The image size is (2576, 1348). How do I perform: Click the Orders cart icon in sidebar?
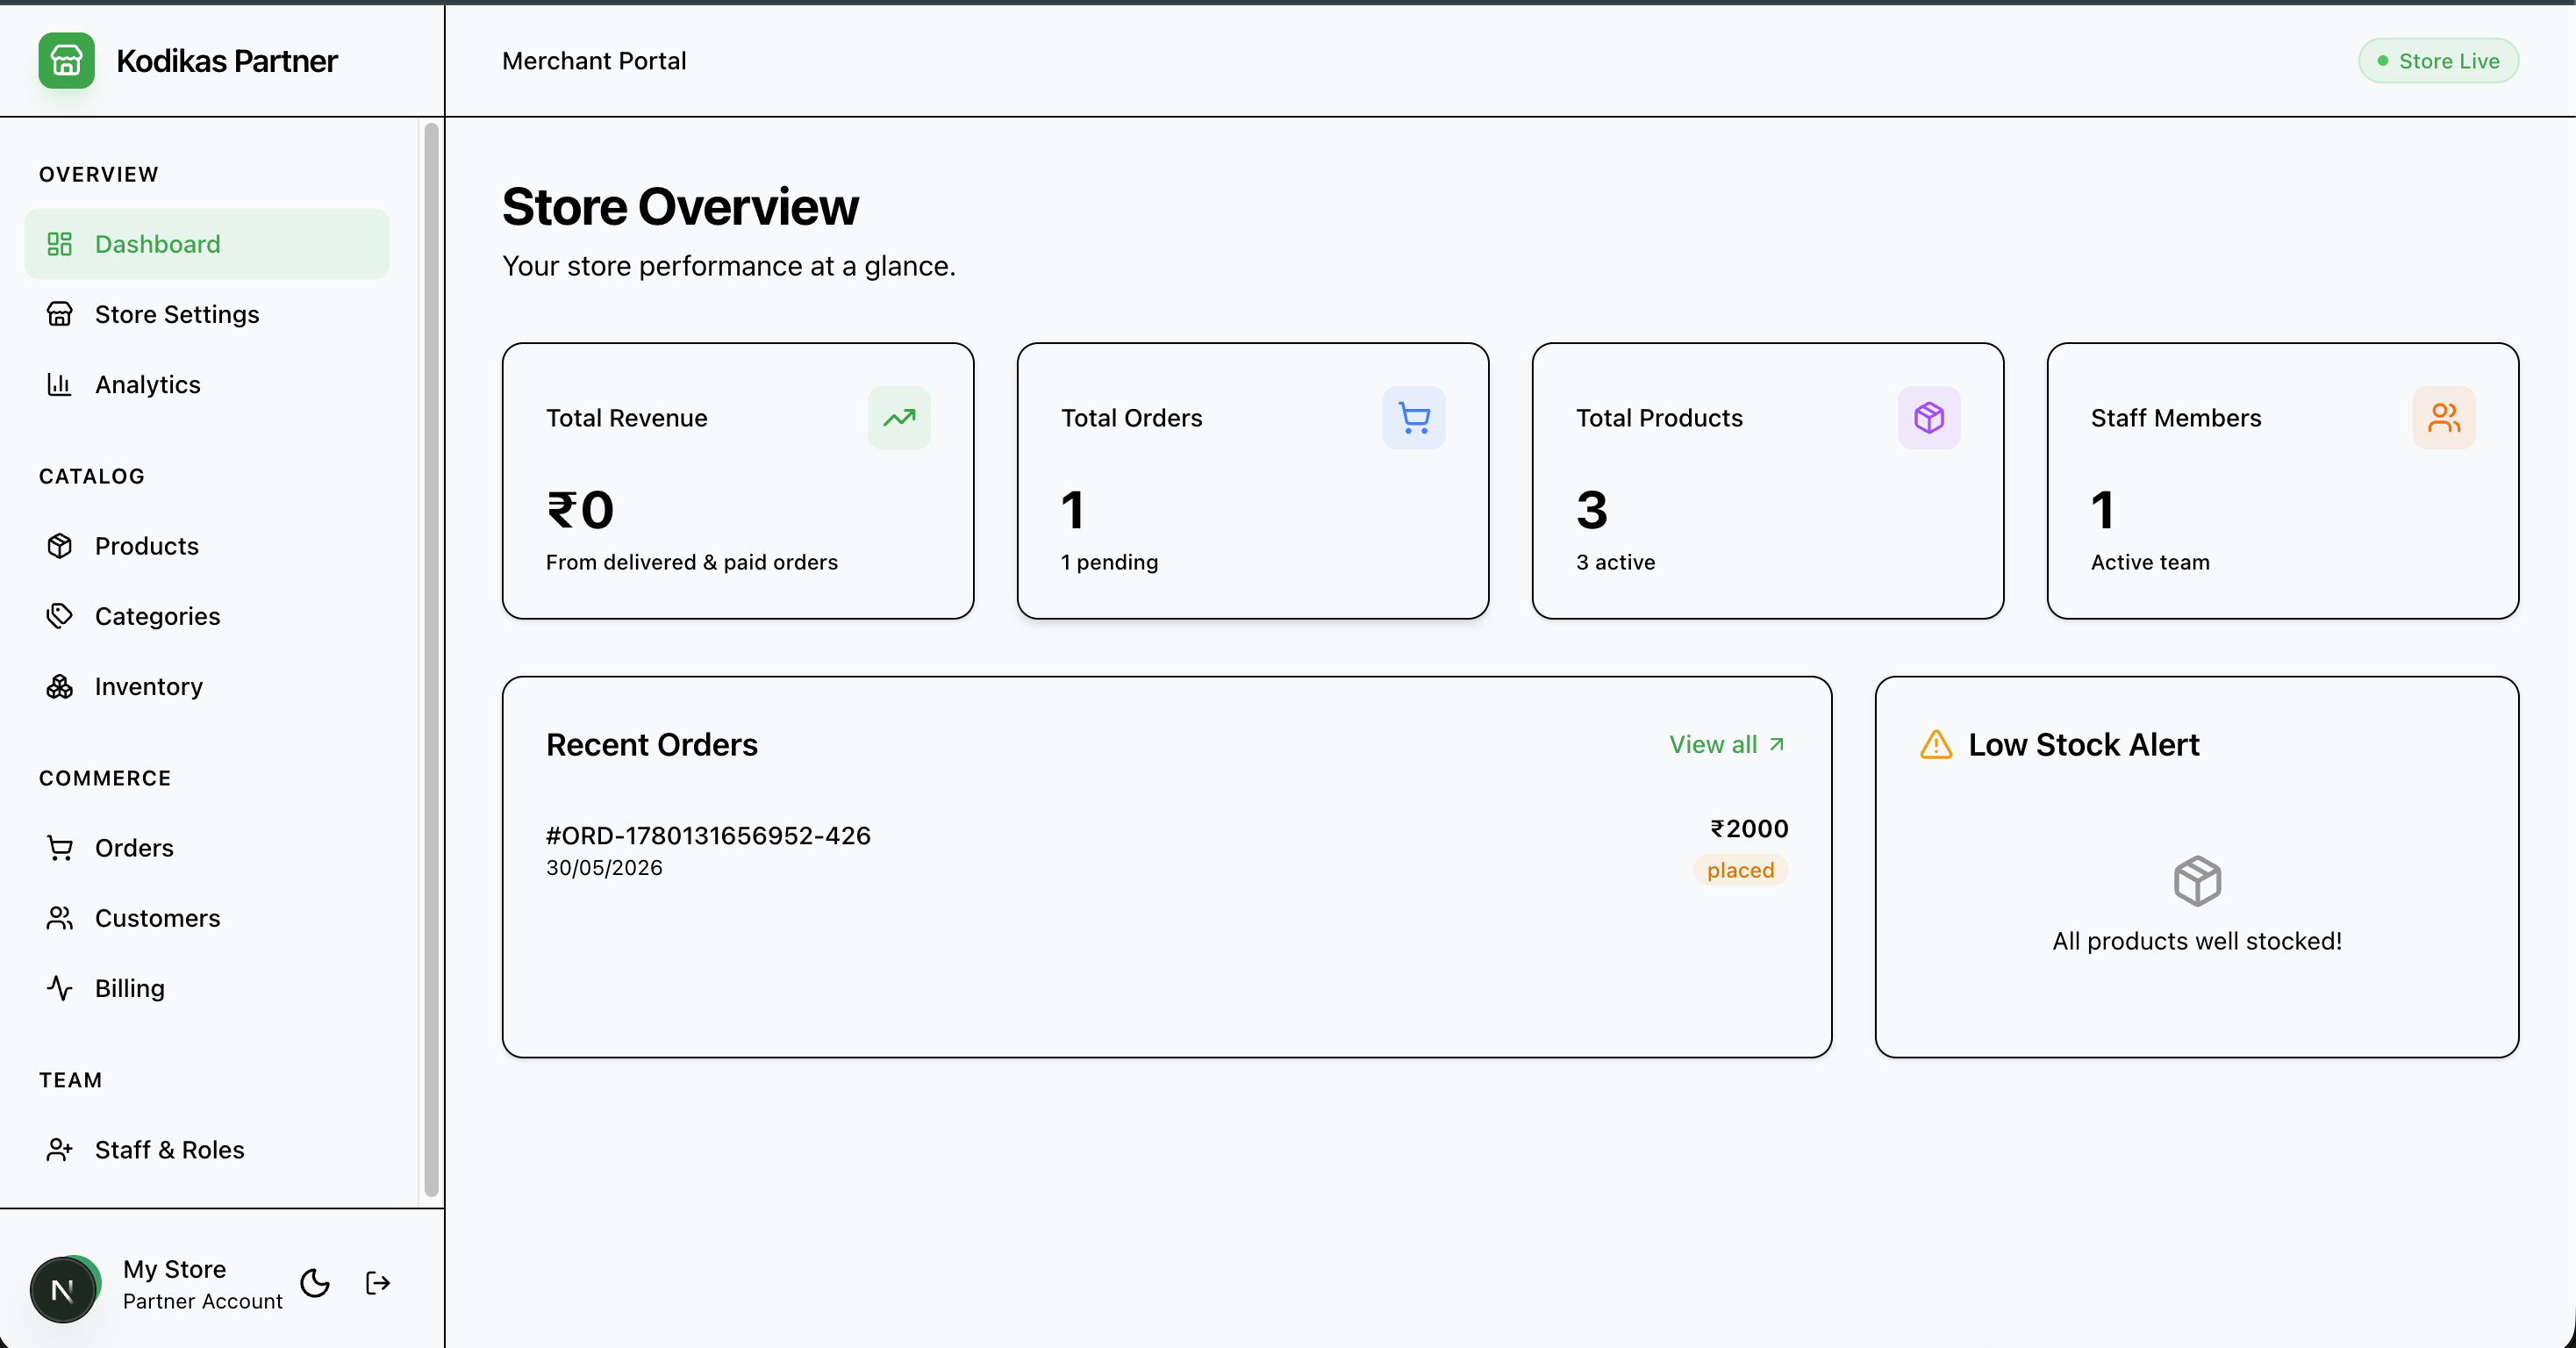[60, 848]
